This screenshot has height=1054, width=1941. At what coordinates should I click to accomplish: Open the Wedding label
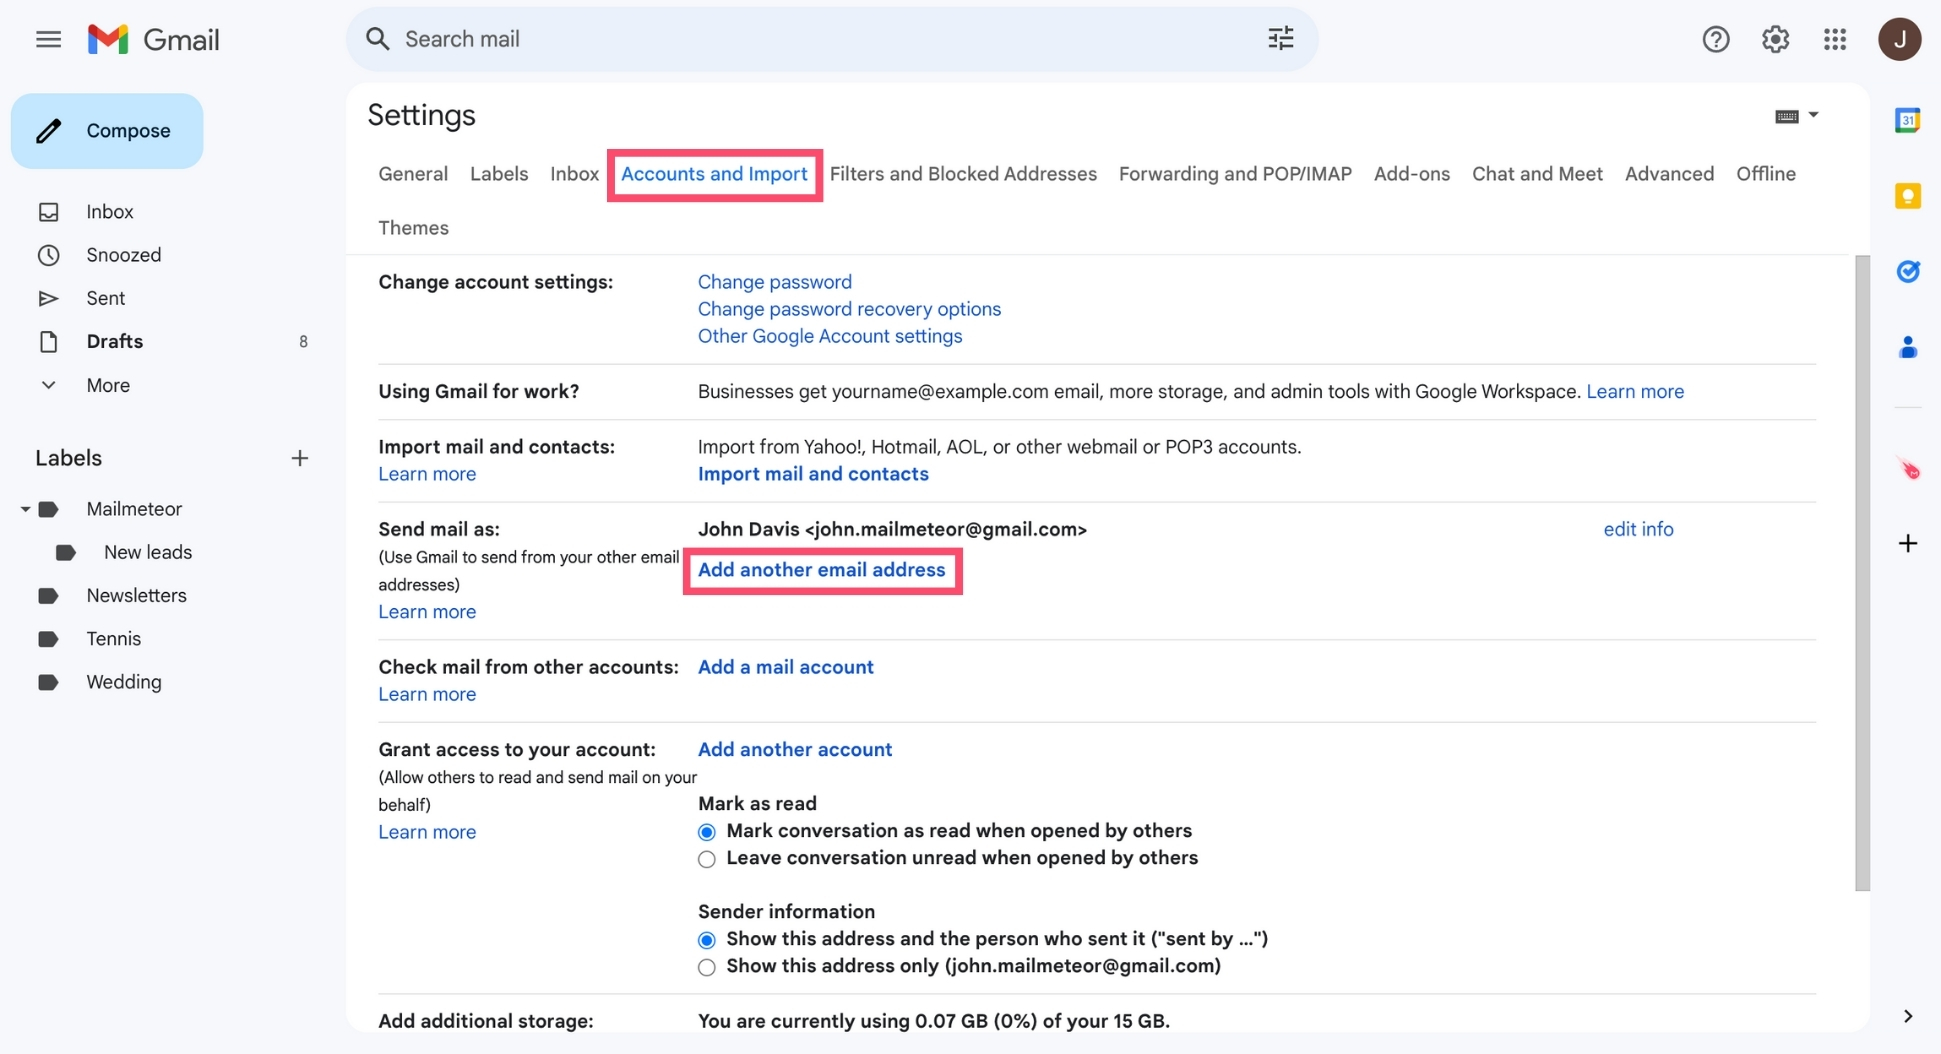[x=123, y=682]
